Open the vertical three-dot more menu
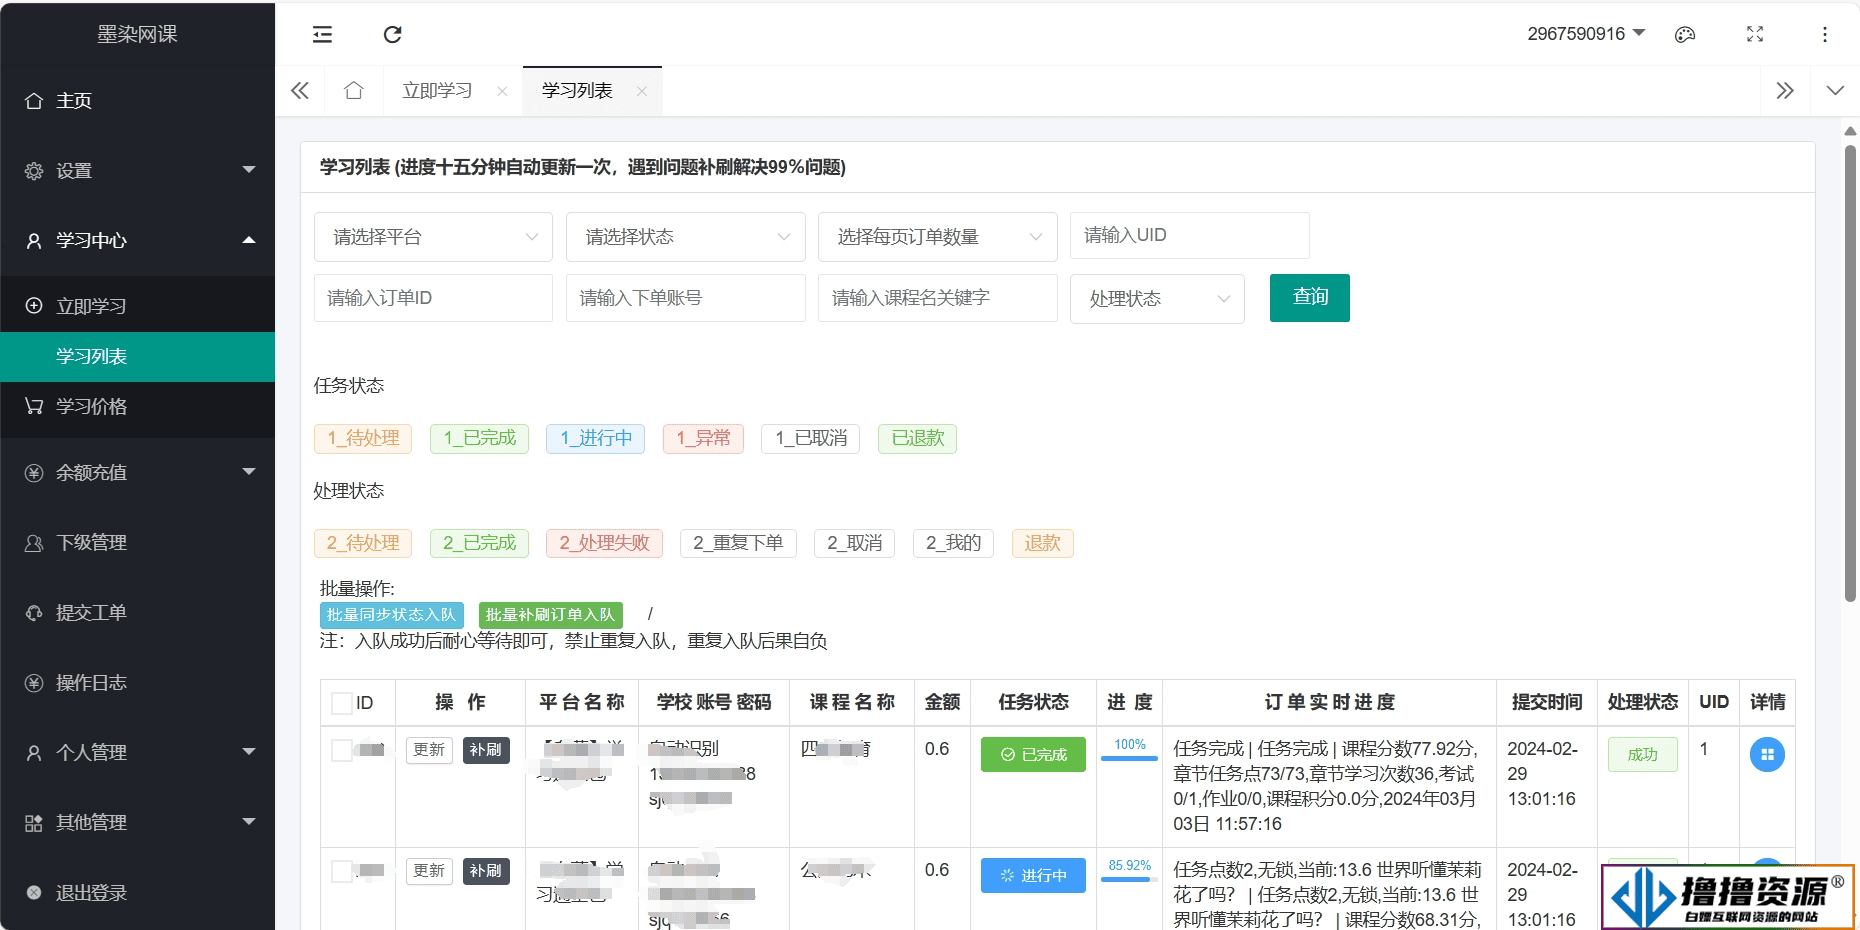 click(1825, 34)
